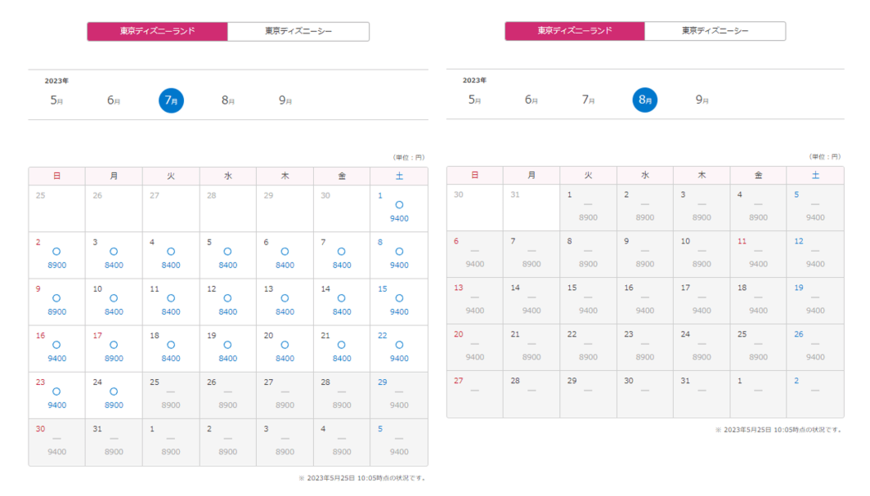Viewport: 870px width, 496px height.
Task: Choose the availability circle on July 22
Action: click(399, 345)
